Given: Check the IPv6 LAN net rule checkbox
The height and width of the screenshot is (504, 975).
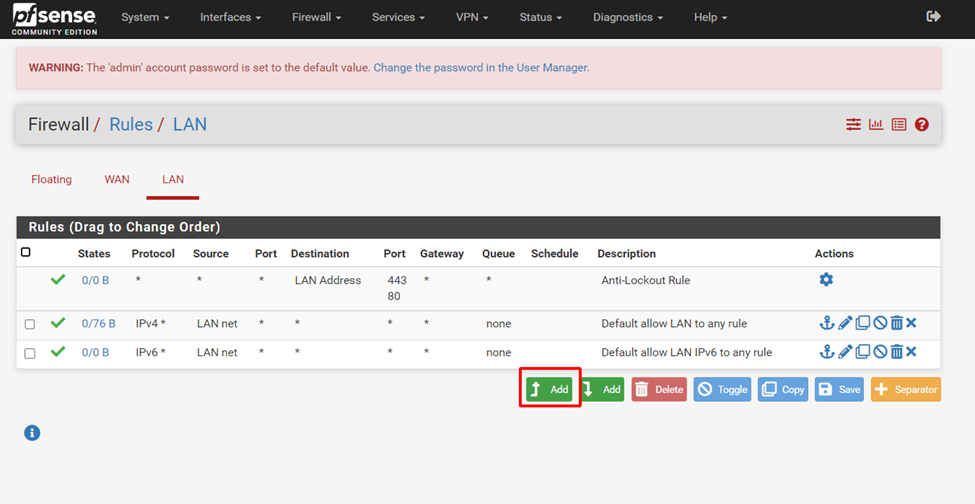Looking at the screenshot, I should tap(30, 353).
